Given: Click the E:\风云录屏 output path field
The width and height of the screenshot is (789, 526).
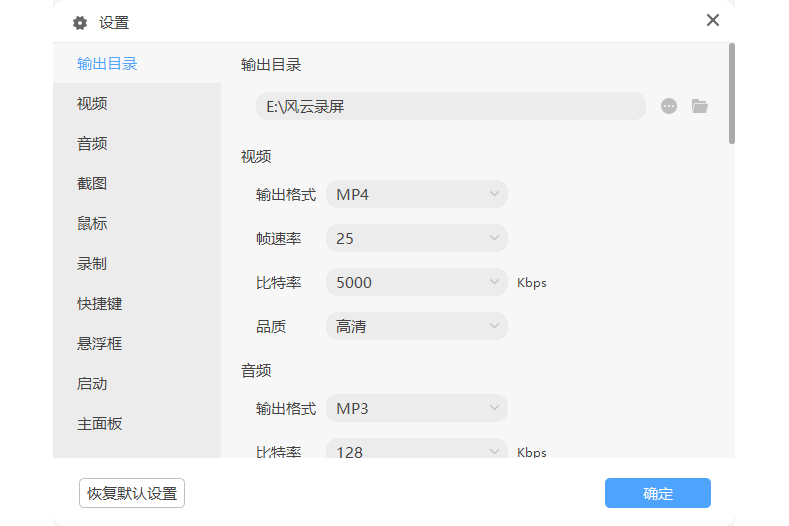Looking at the screenshot, I should [450, 106].
